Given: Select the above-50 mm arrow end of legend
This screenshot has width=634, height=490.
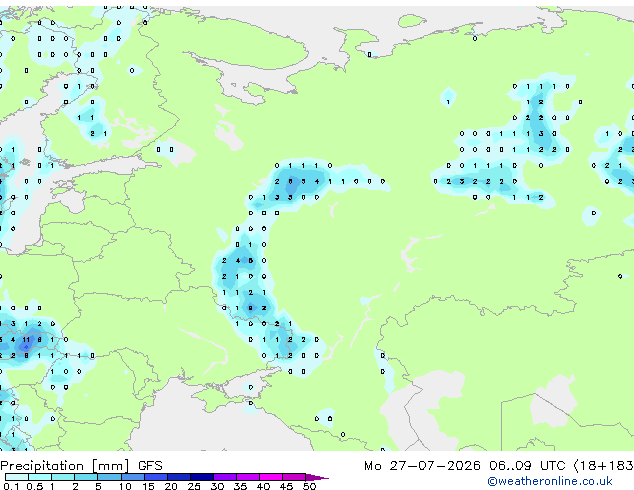Looking at the screenshot, I should (317, 477).
